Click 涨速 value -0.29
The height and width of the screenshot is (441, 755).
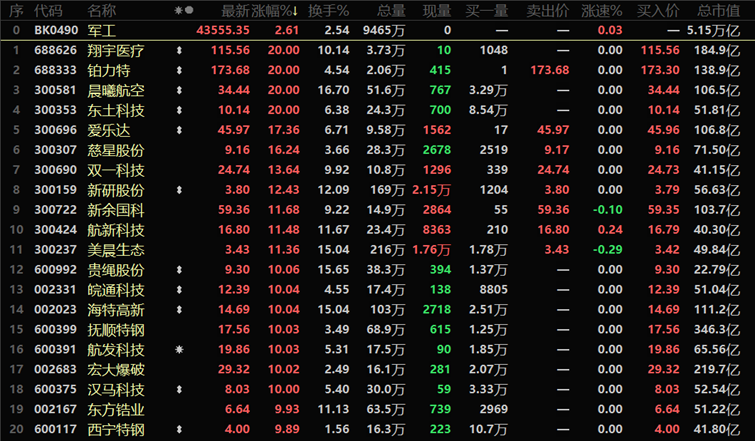pos(607,250)
